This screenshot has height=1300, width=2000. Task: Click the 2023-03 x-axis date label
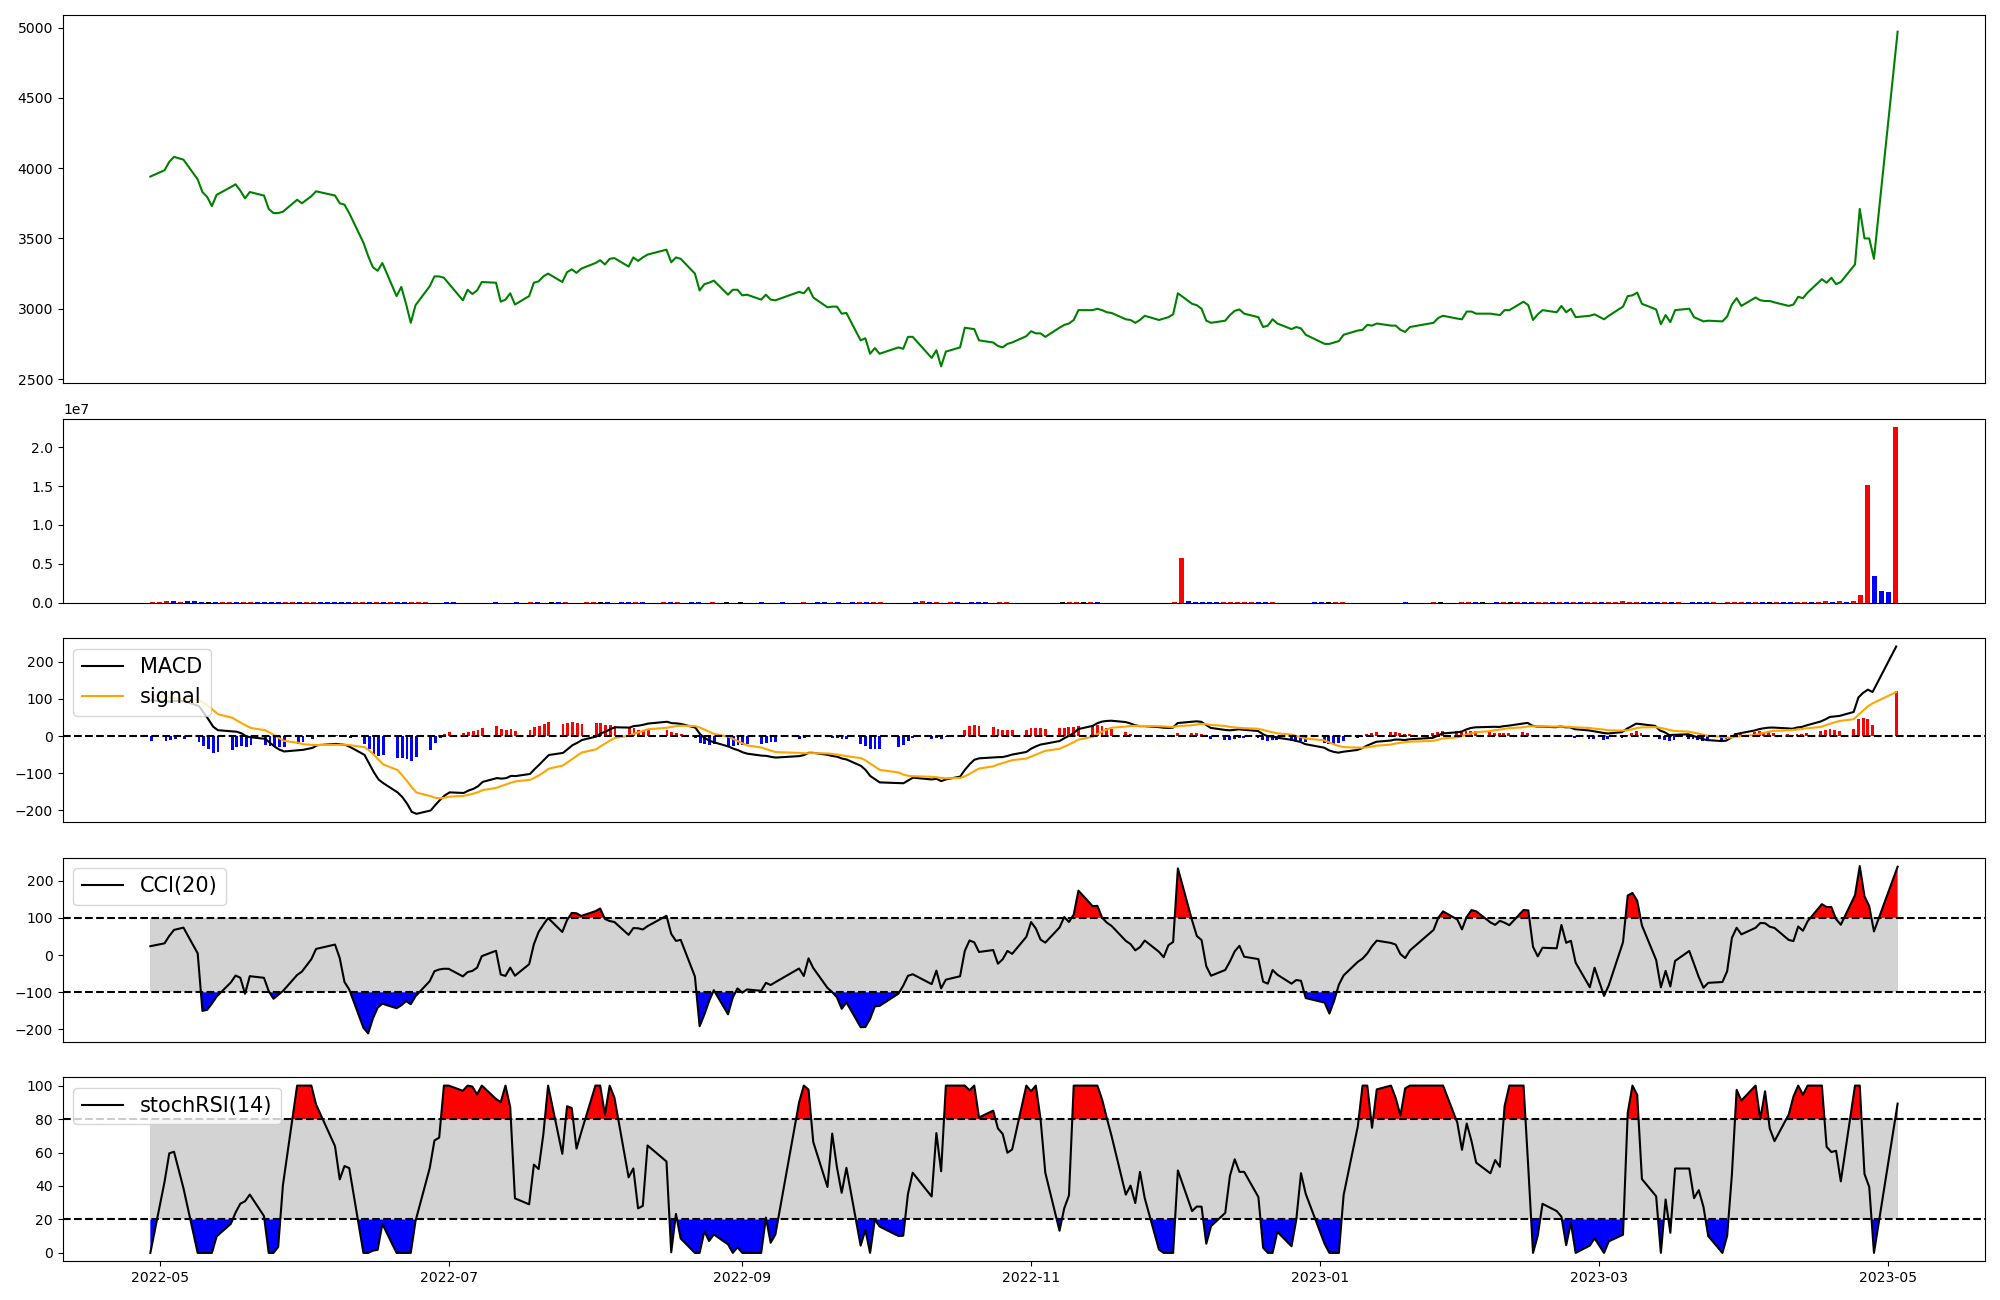[x=1599, y=1277]
